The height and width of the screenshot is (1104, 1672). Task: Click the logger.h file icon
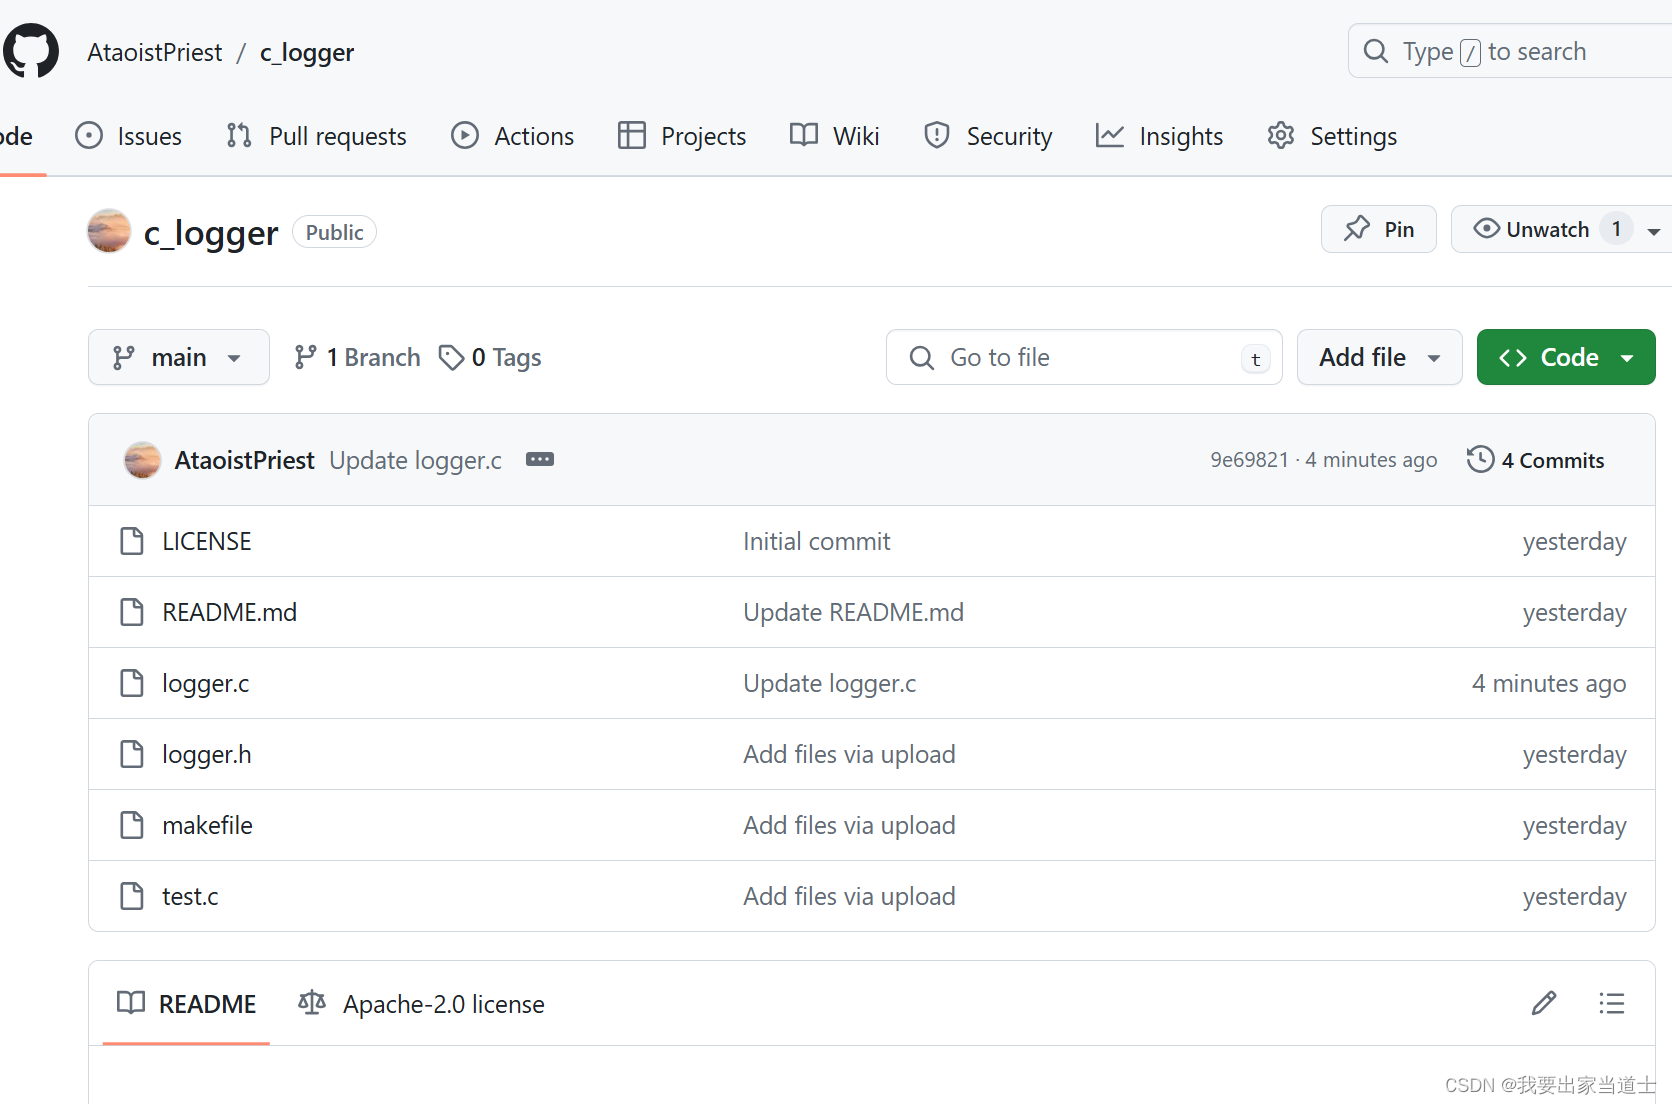coord(132,754)
